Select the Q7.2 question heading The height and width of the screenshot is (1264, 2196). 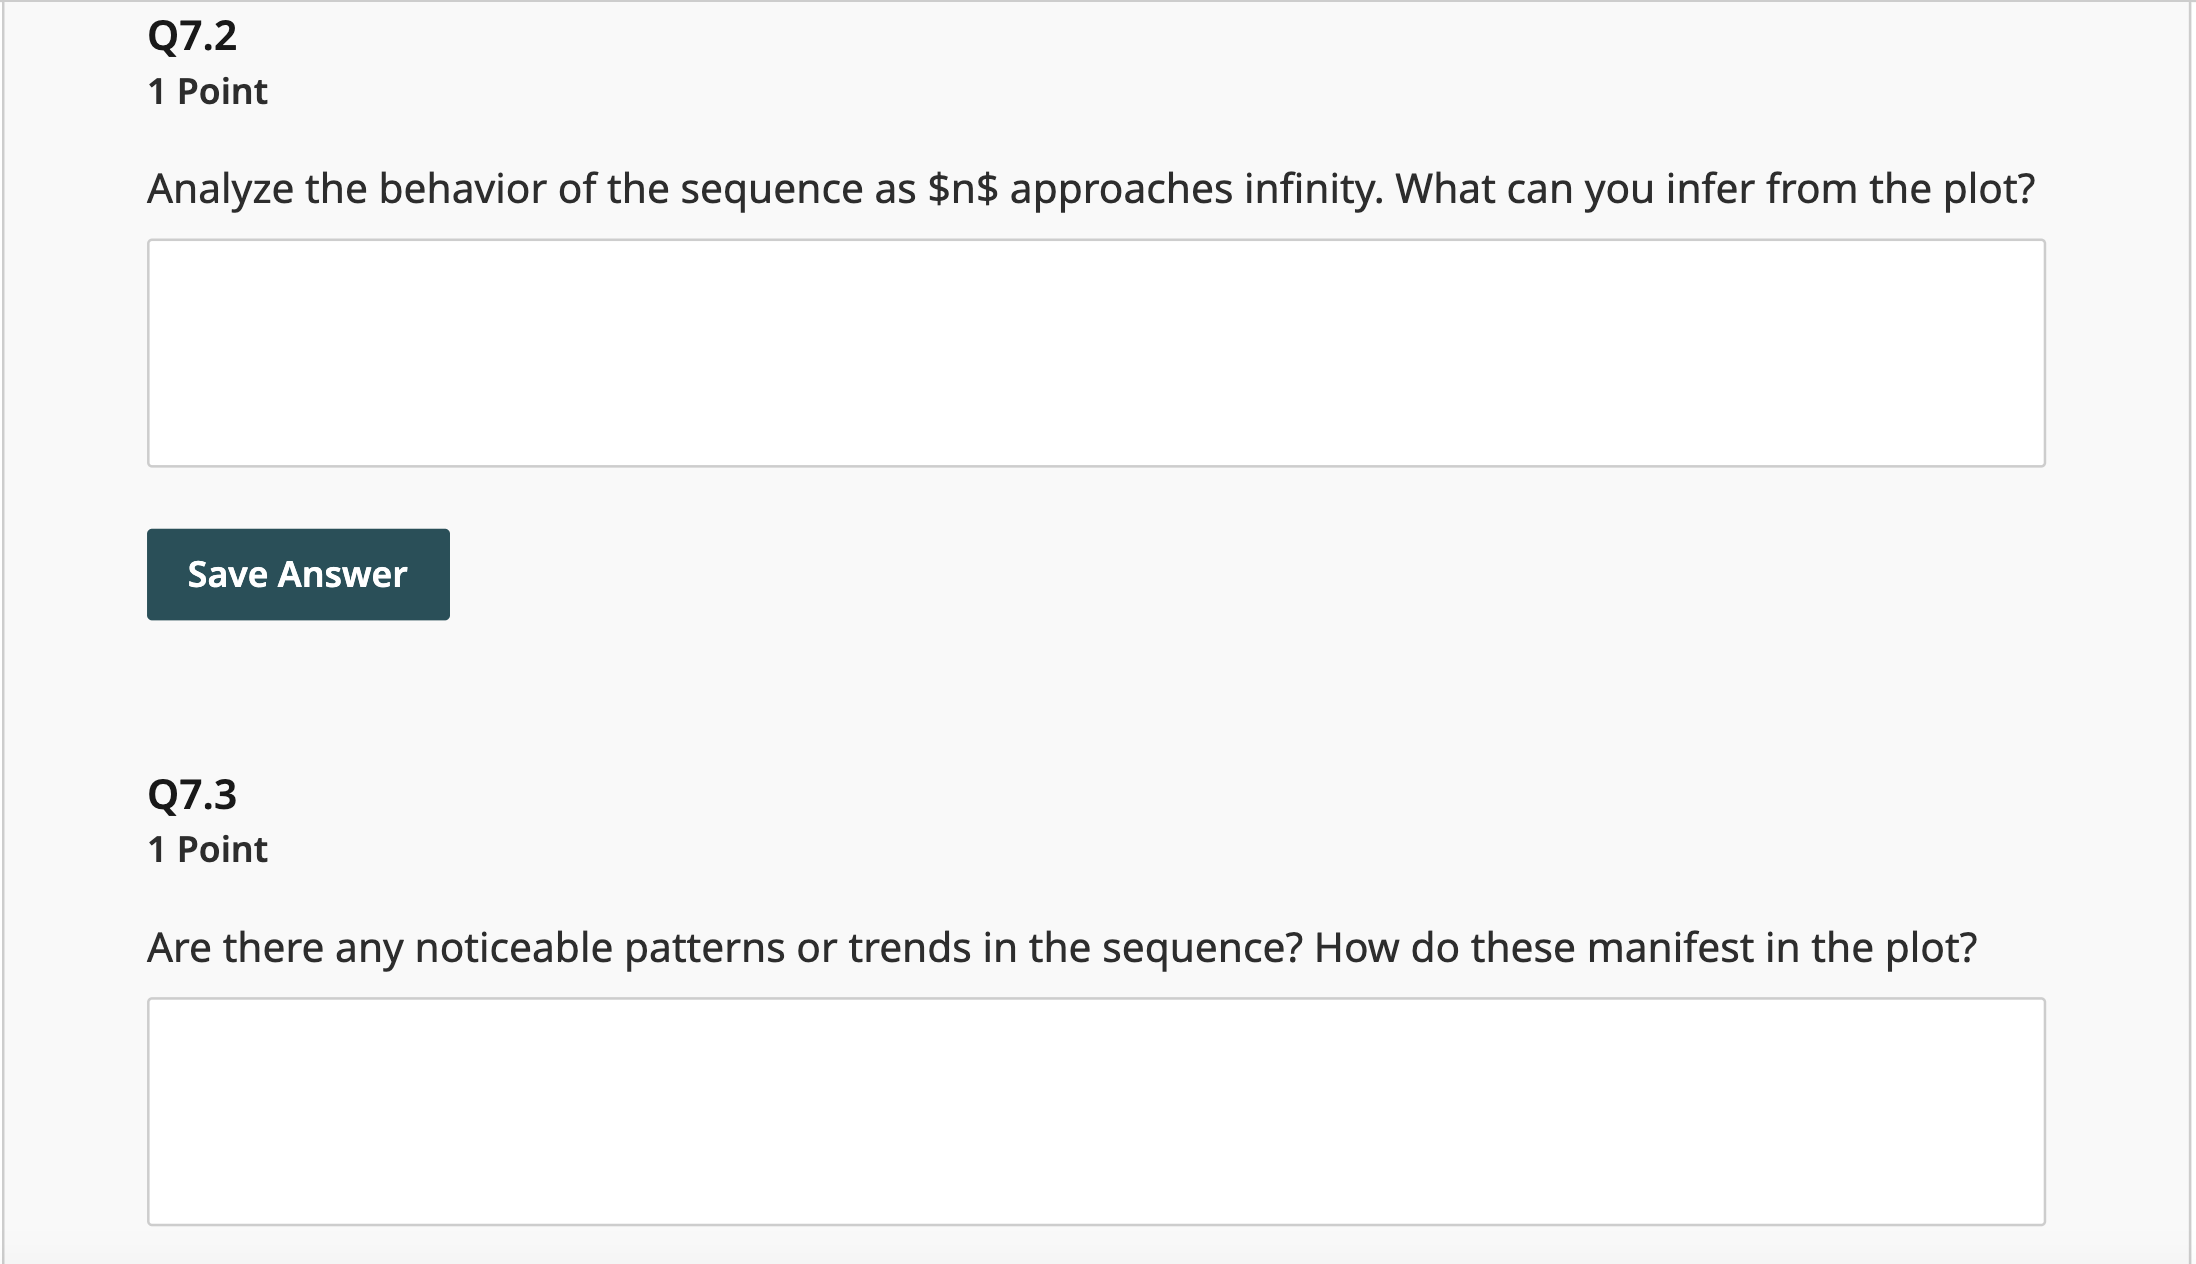[192, 38]
